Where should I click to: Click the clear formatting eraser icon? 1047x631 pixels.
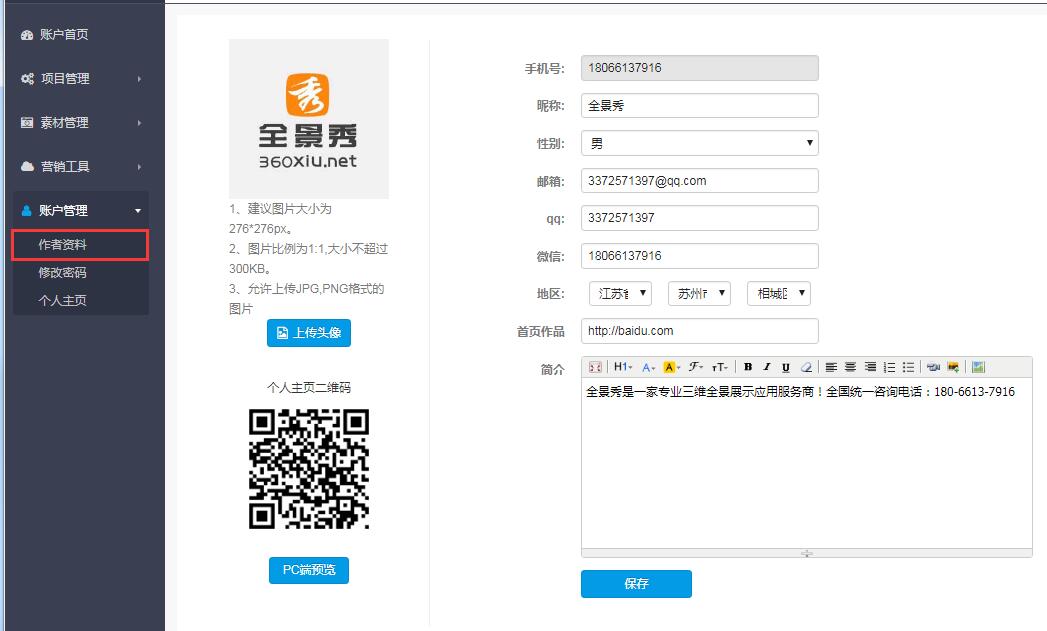(806, 367)
